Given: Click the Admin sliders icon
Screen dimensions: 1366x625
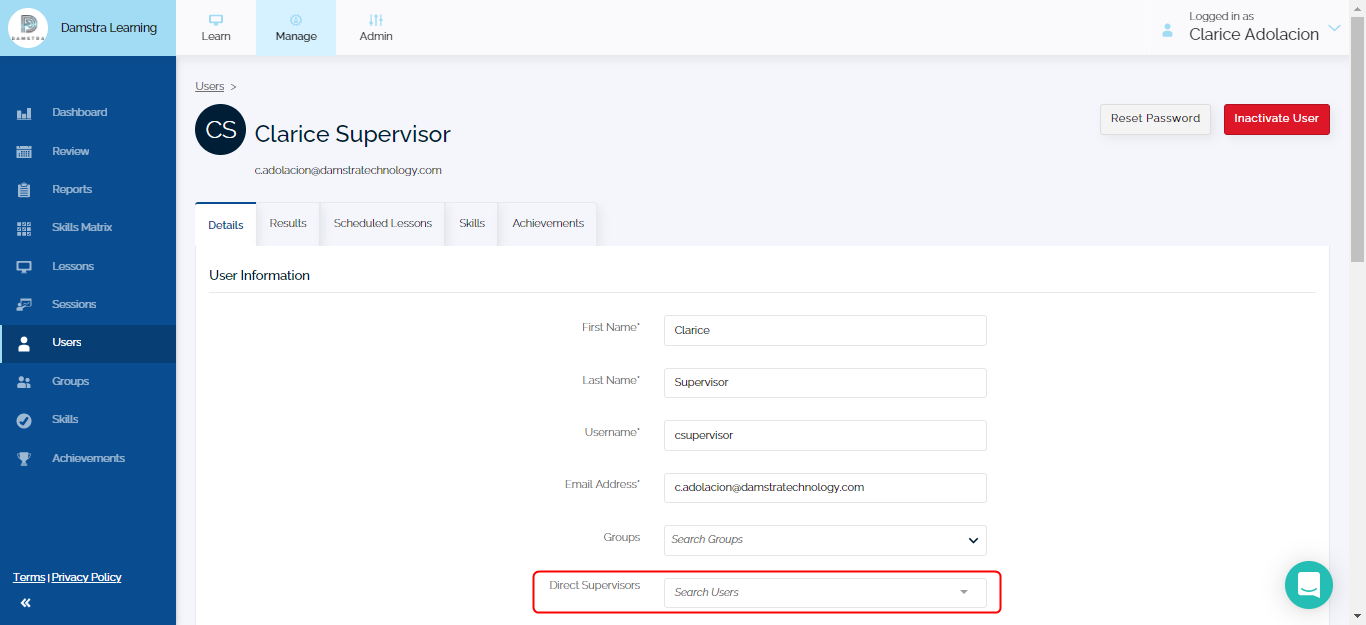Looking at the screenshot, I should tap(376, 19).
